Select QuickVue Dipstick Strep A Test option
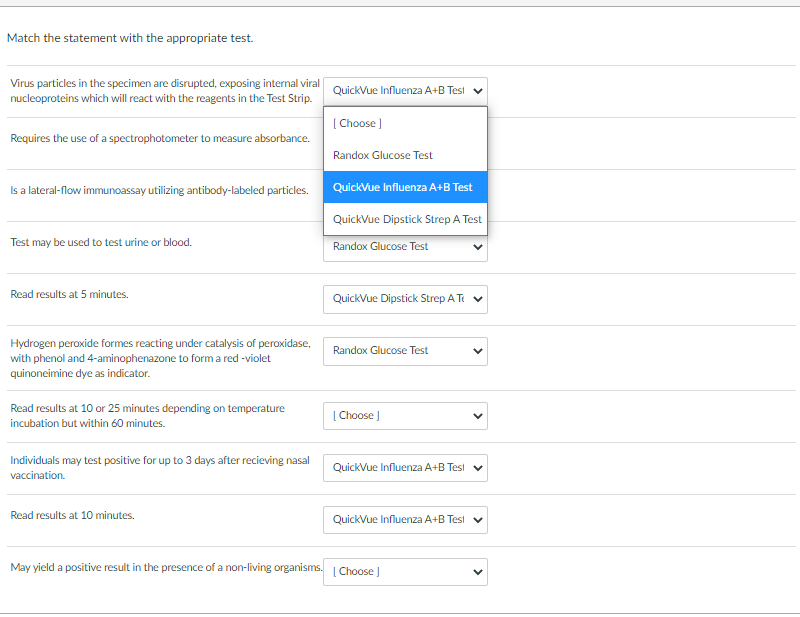The height and width of the screenshot is (617, 800). click(405, 219)
